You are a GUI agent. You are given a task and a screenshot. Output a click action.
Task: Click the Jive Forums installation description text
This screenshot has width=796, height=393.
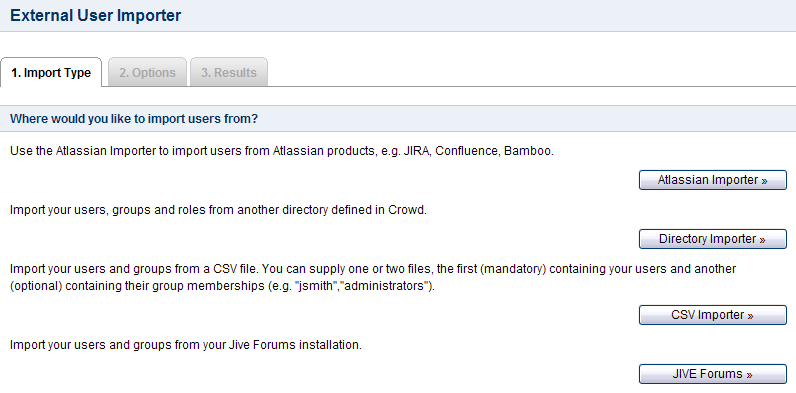click(186, 345)
